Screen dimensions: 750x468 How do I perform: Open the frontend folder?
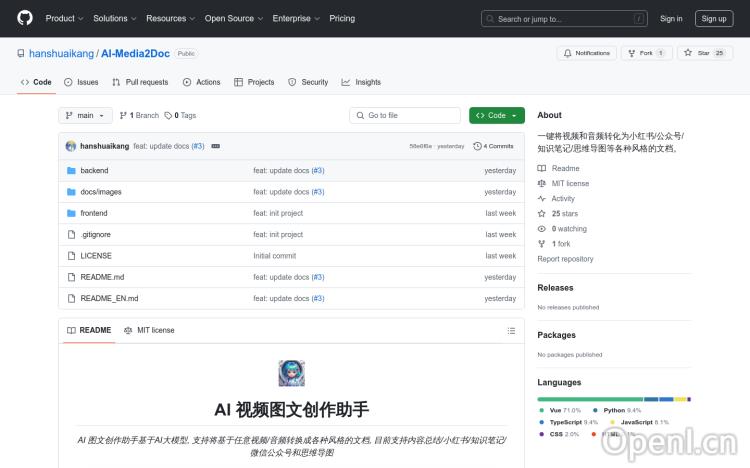pos(94,213)
